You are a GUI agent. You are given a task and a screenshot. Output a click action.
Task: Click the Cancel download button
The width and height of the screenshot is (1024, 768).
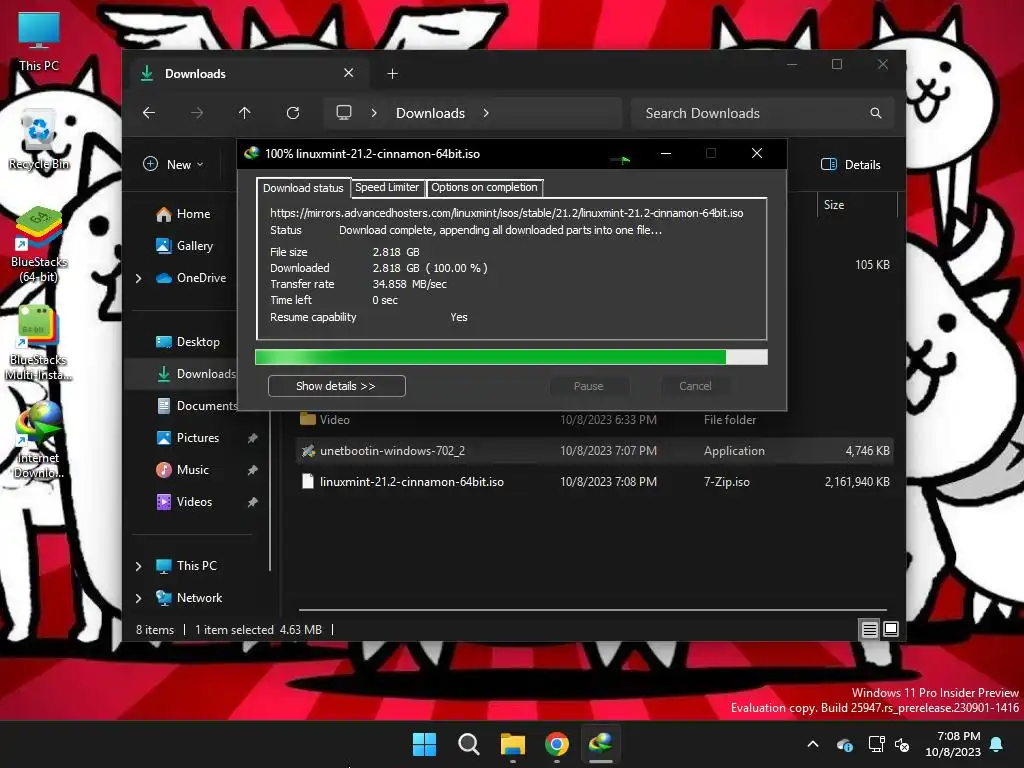[x=695, y=386]
